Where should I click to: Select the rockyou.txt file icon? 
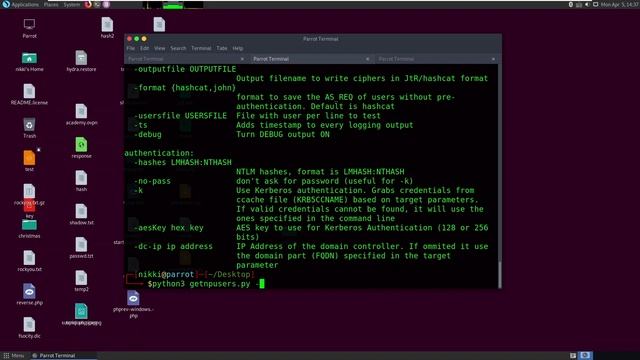(x=29, y=258)
